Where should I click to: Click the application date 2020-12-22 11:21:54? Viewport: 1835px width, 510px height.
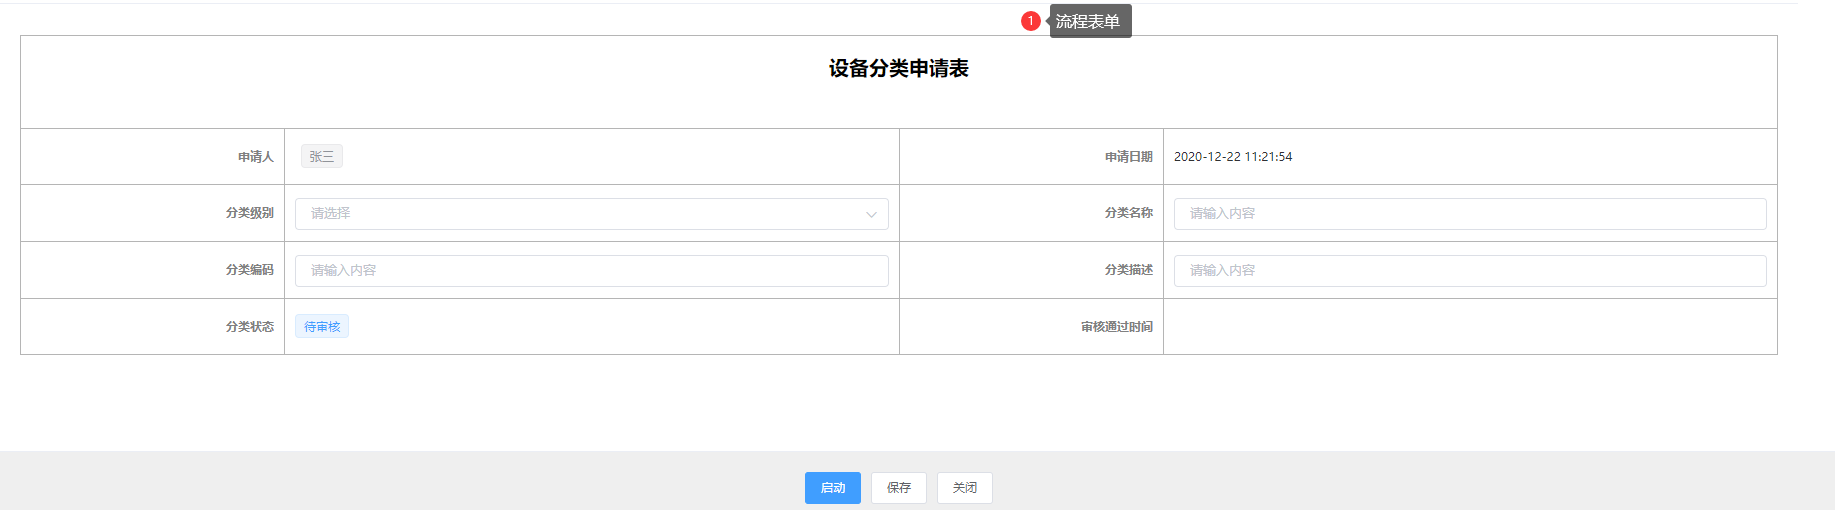click(1232, 157)
